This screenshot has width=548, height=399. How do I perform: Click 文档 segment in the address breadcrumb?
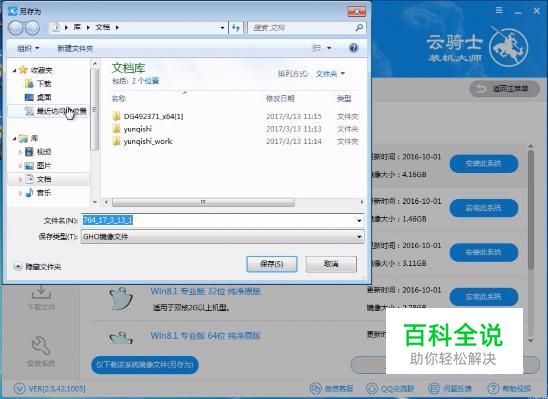click(x=103, y=27)
